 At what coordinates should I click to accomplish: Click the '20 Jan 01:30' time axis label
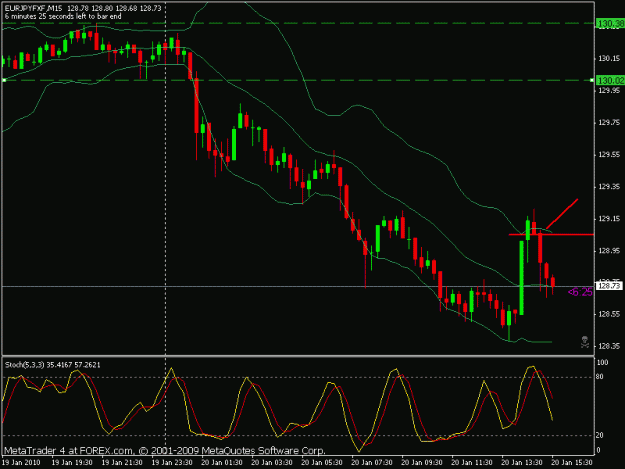point(222,462)
